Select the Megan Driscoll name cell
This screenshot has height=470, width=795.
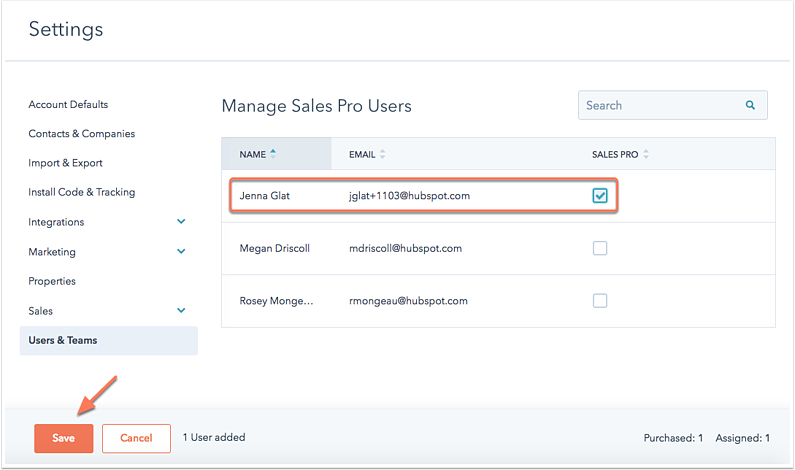275,248
